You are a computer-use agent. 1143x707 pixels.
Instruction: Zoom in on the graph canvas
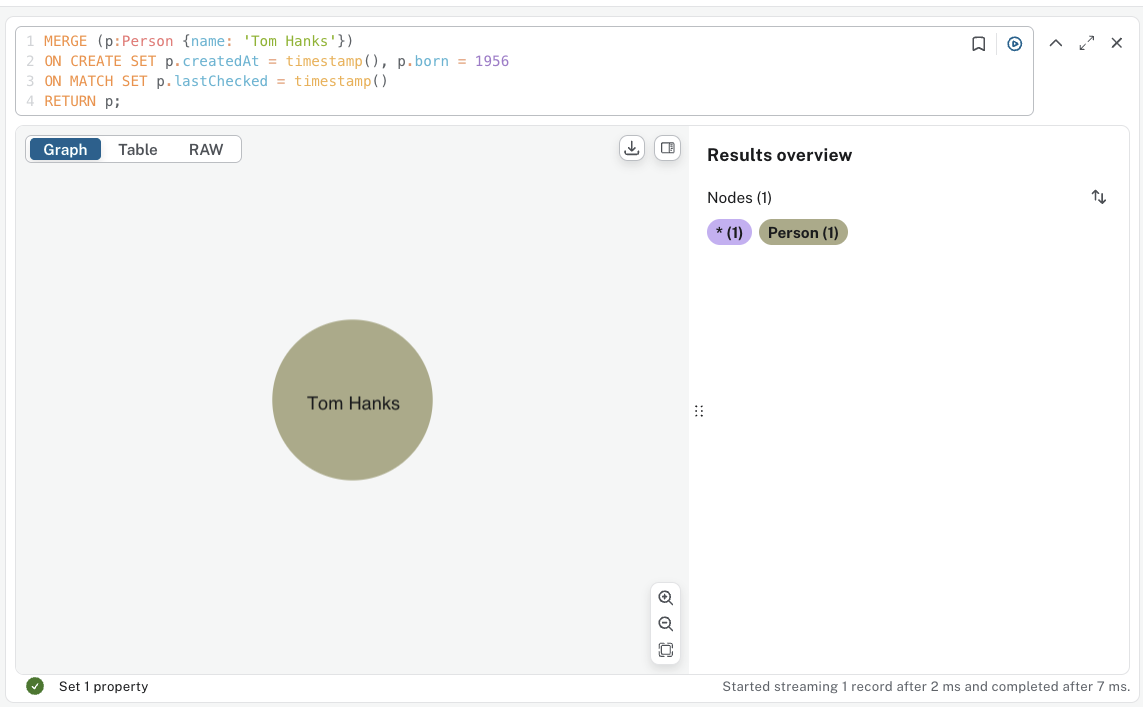[x=665, y=597]
